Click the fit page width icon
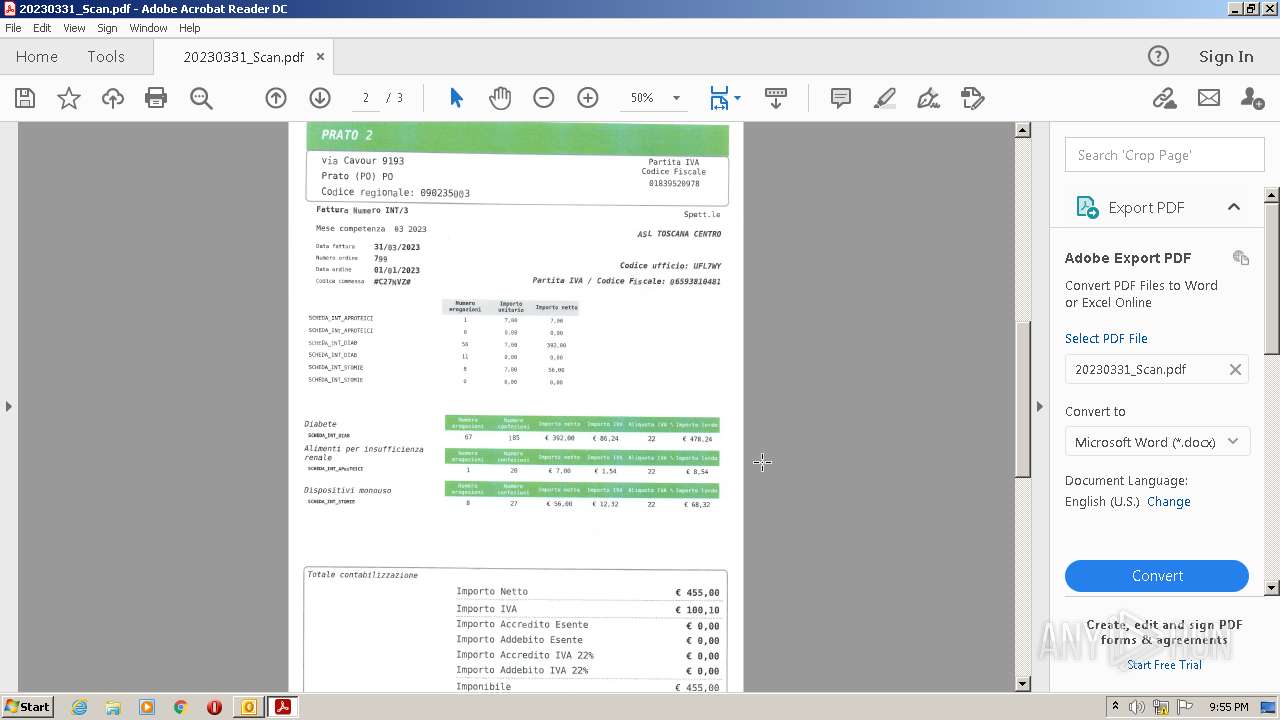 (719, 98)
